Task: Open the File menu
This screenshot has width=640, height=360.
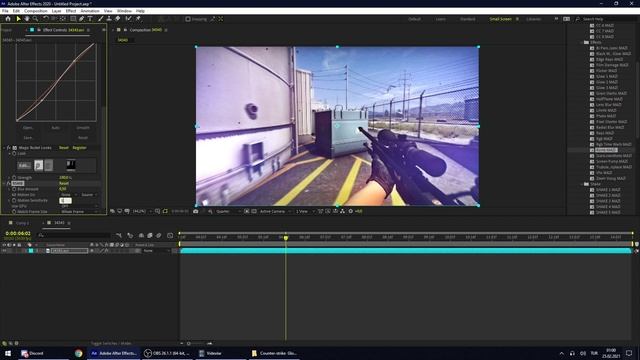Action: [x=5, y=11]
